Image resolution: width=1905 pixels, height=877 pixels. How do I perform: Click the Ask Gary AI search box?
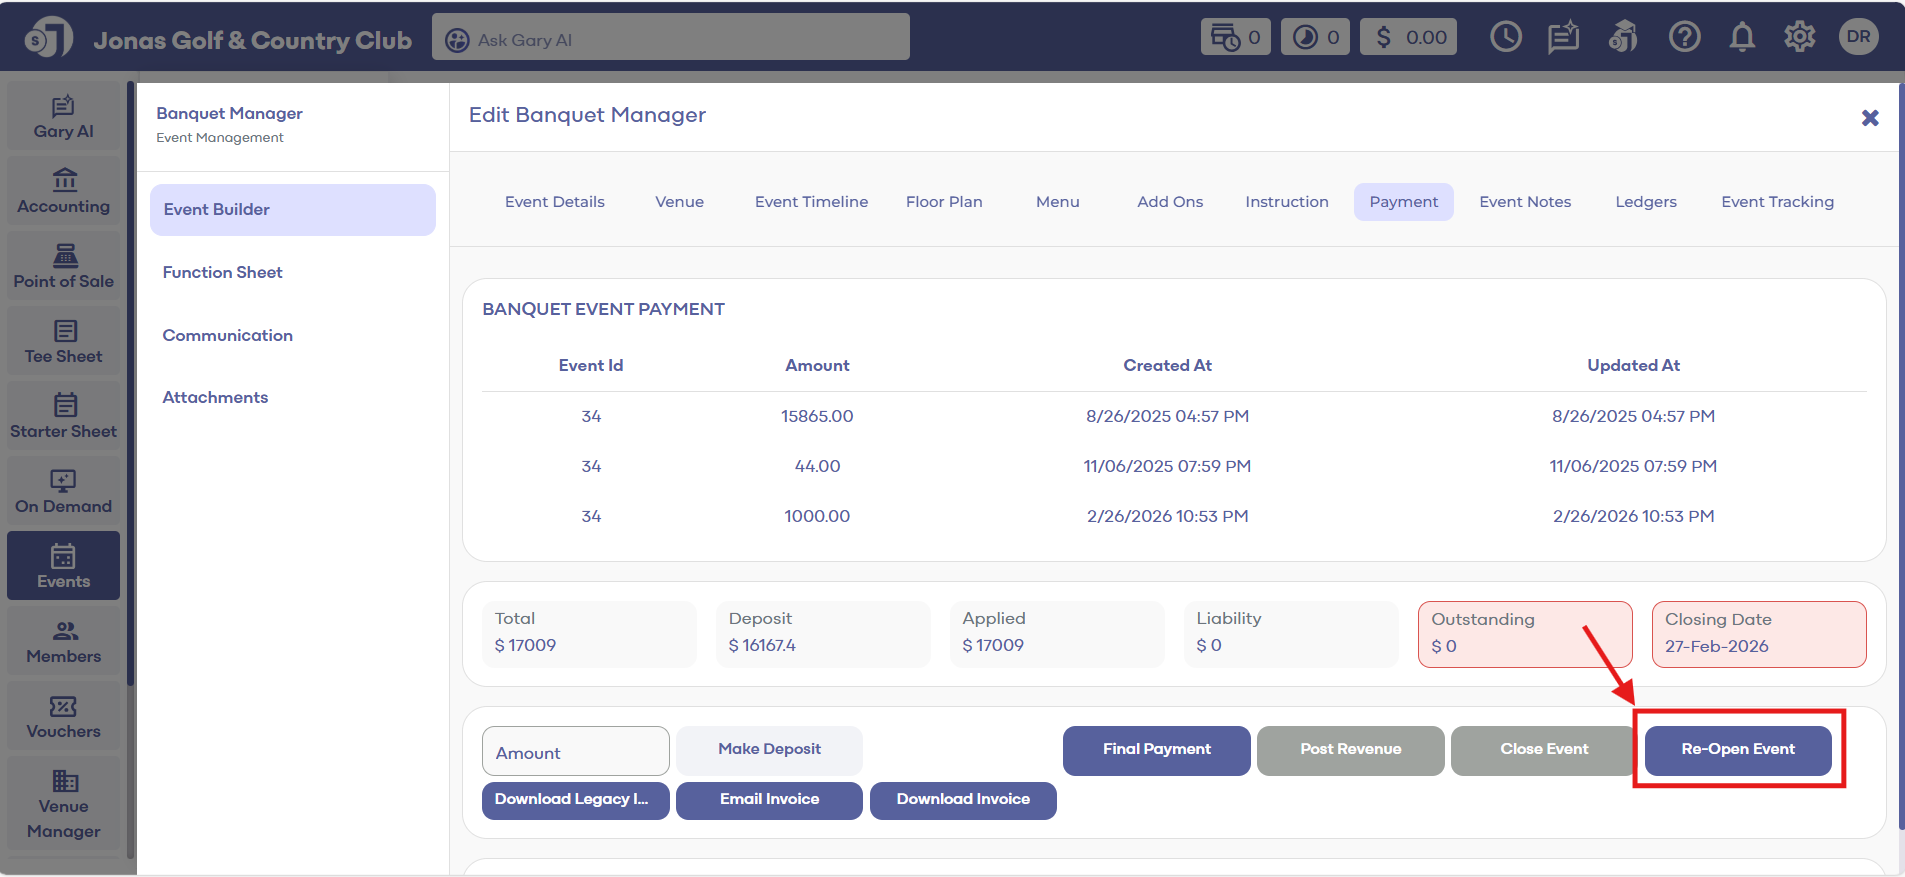(x=670, y=38)
